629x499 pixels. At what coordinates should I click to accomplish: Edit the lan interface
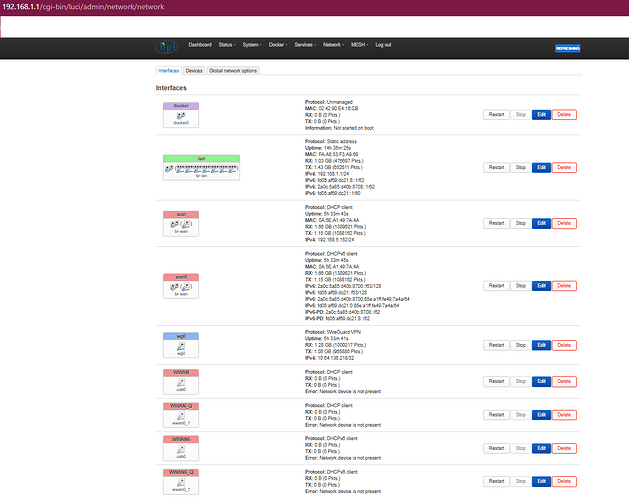coord(542,167)
